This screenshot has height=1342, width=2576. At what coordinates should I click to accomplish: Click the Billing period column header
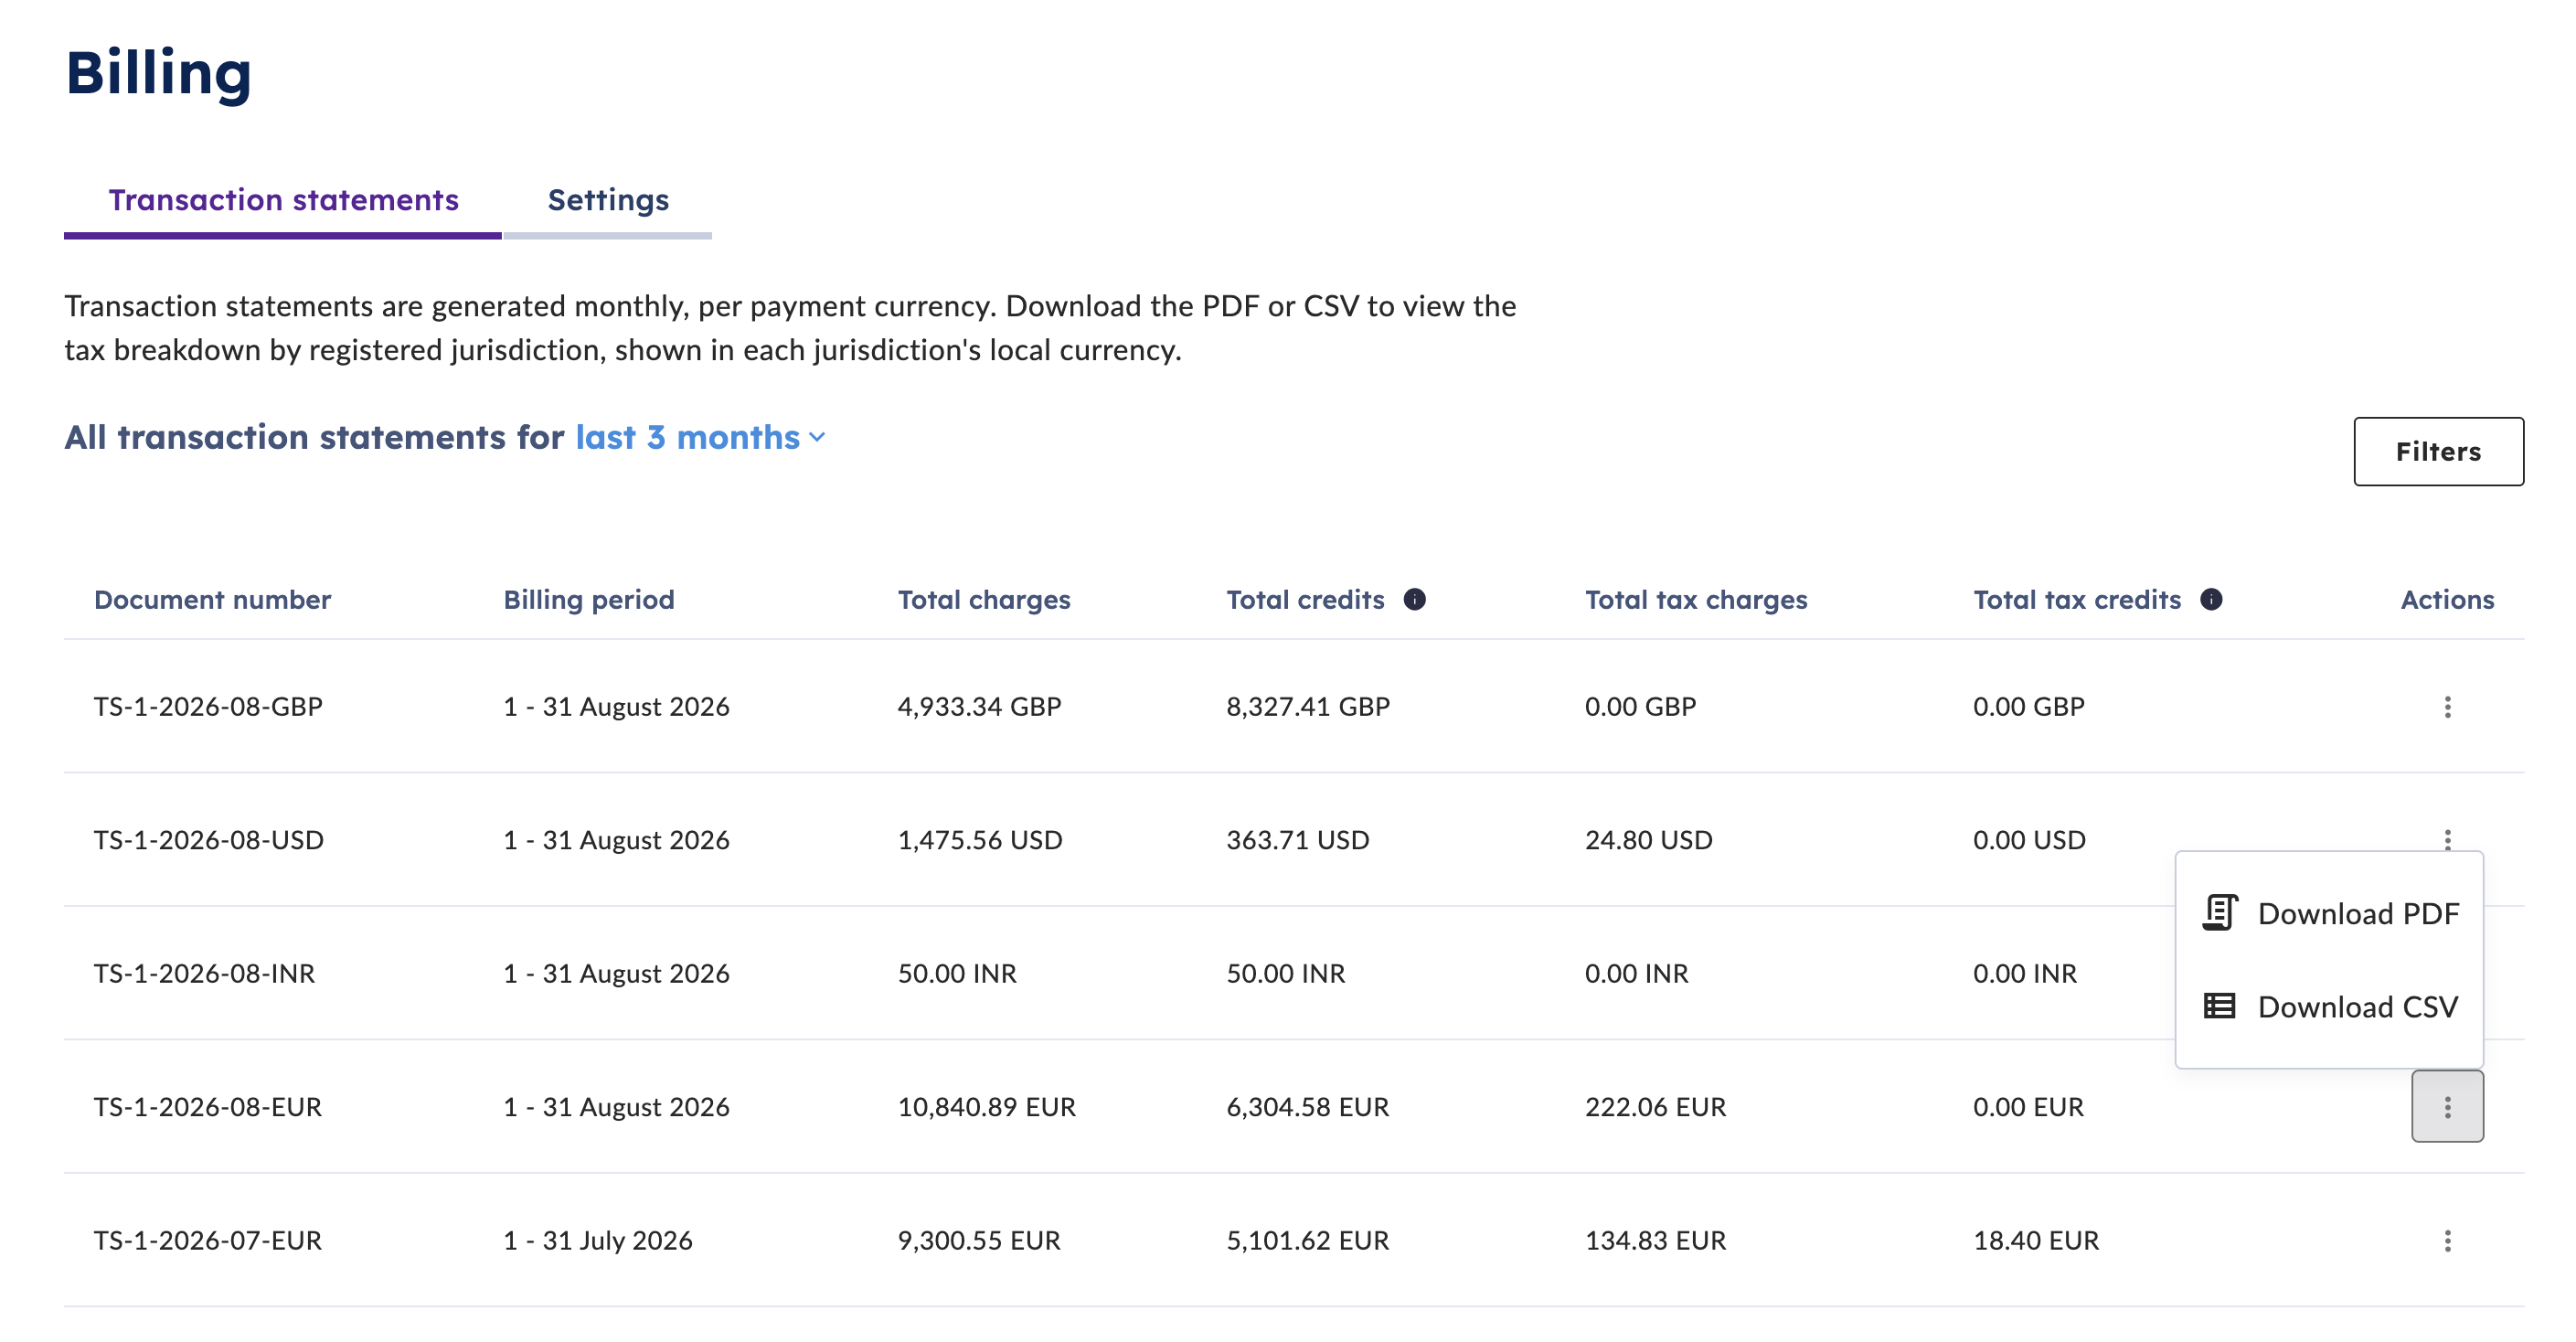click(x=588, y=600)
